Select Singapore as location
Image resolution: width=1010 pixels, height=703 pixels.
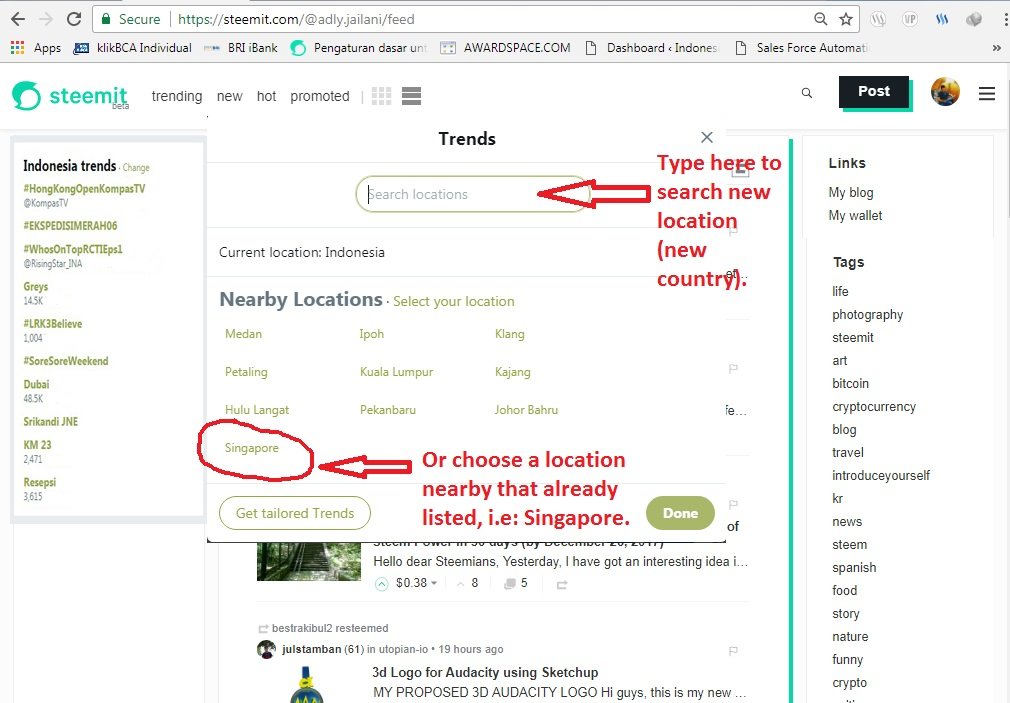point(252,448)
